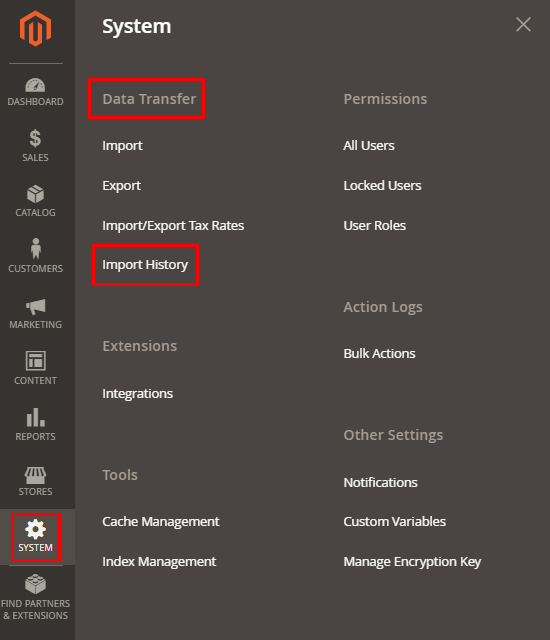550x640 pixels.
Task: Go to Import/Export Tax Rates
Action: click(x=173, y=225)
